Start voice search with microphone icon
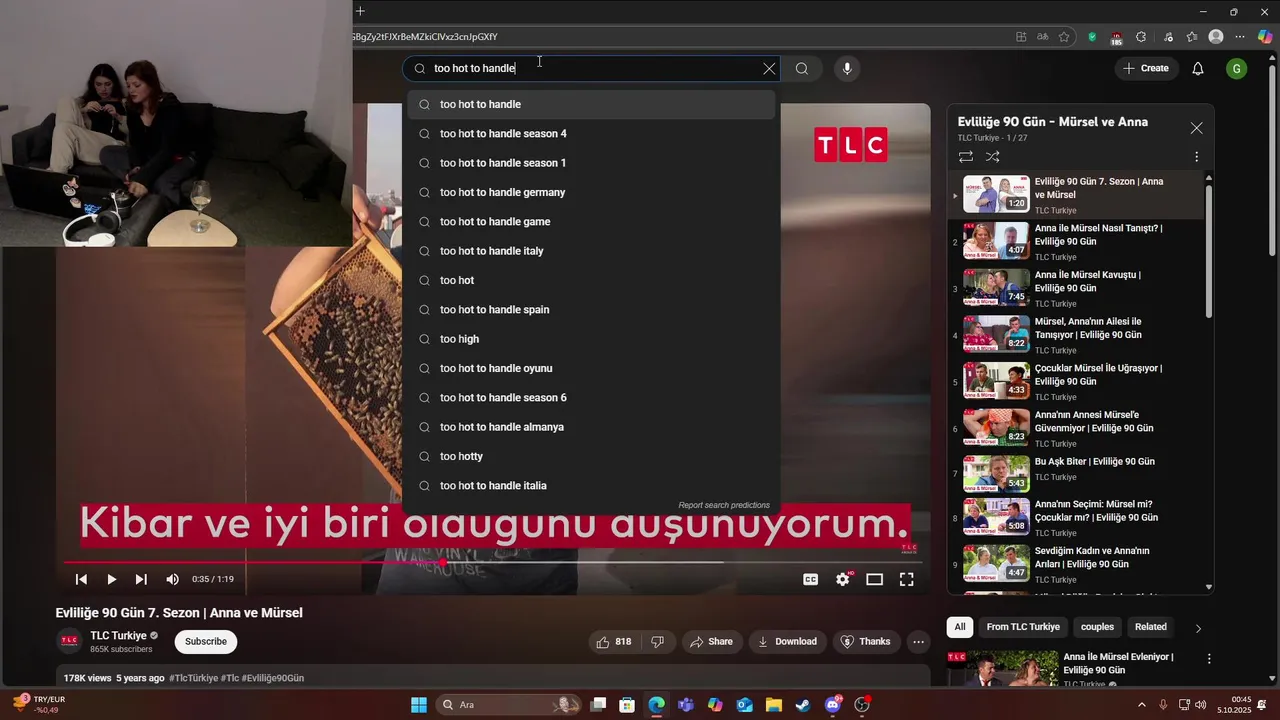The height and width of the screenshot is (720, 1280). pos(847,69)
